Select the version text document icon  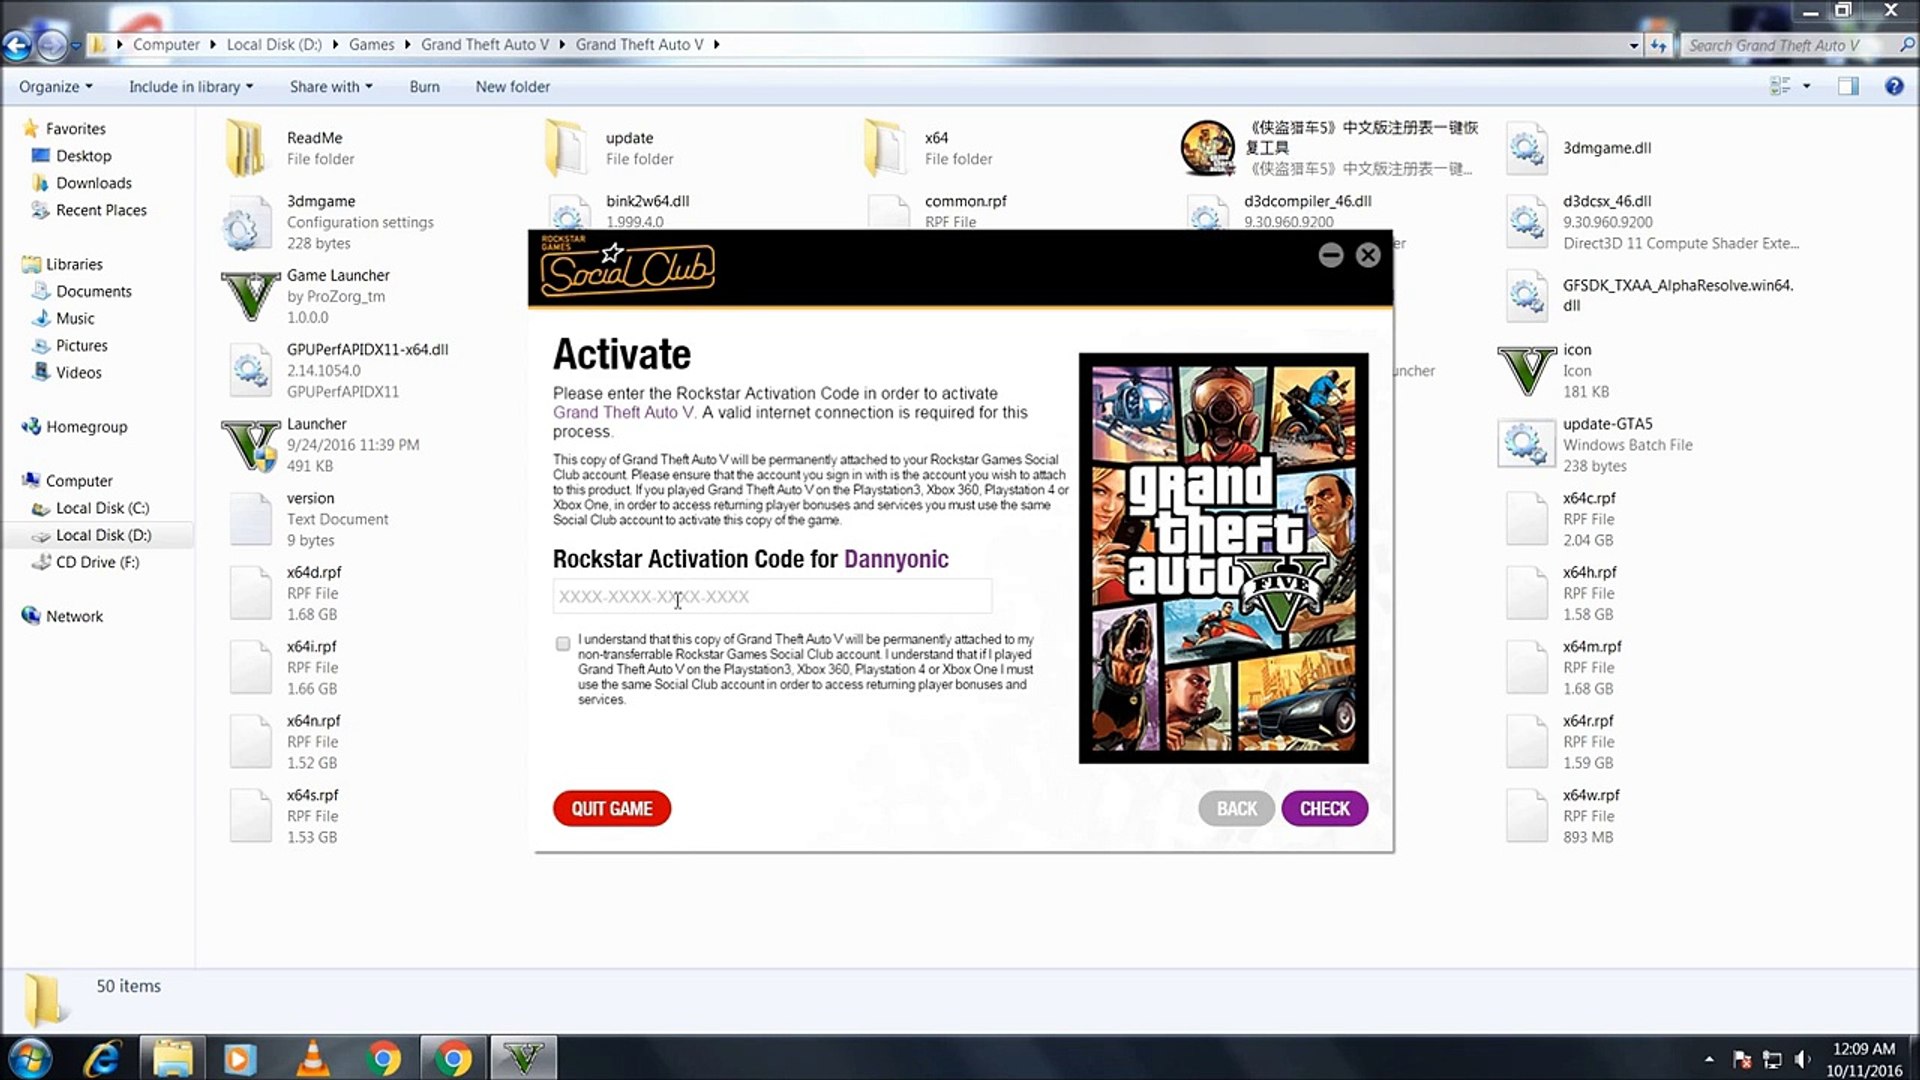(x=250, y=519)
